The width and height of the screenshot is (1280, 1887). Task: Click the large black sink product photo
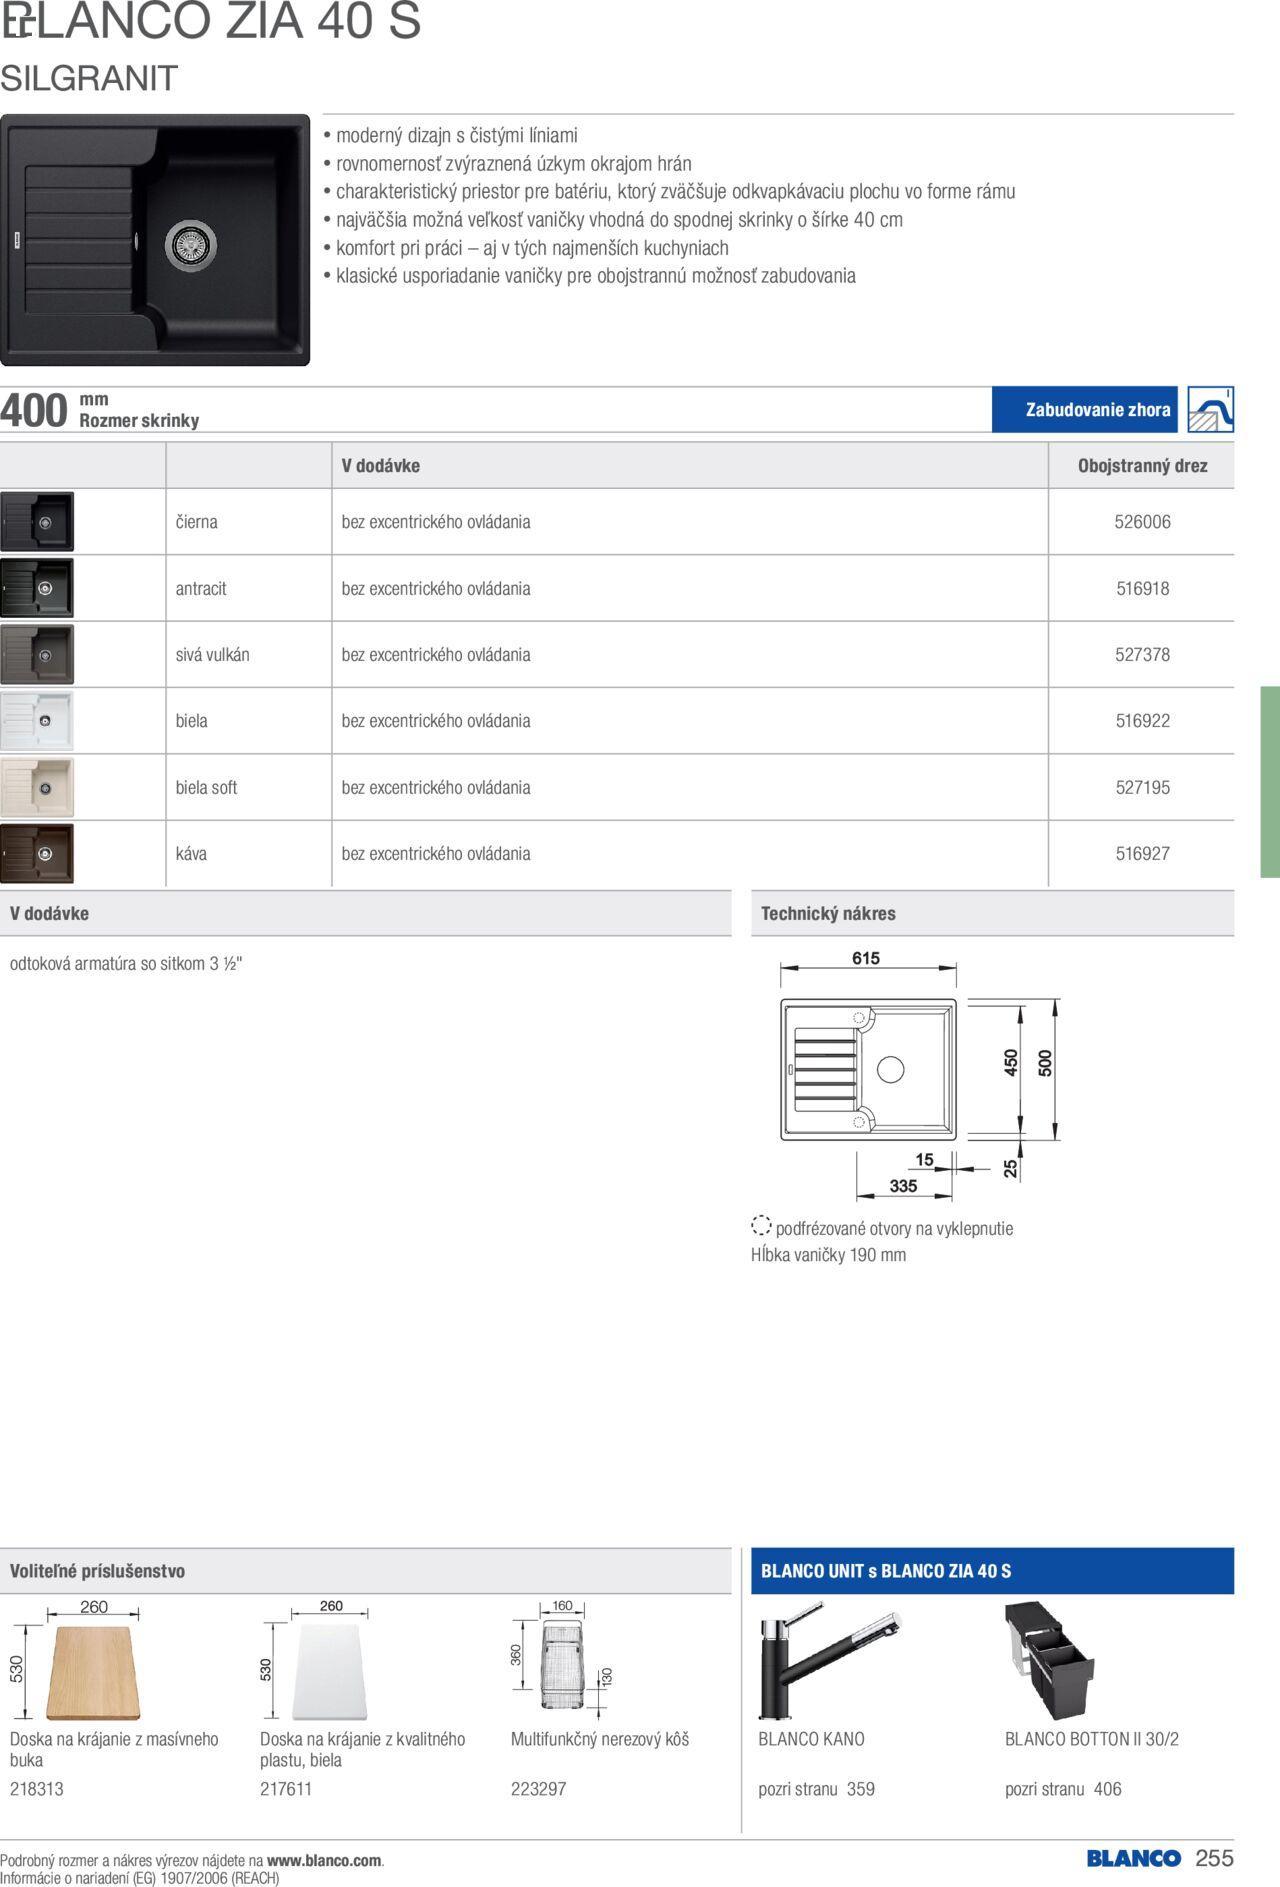tap(155, 240)
